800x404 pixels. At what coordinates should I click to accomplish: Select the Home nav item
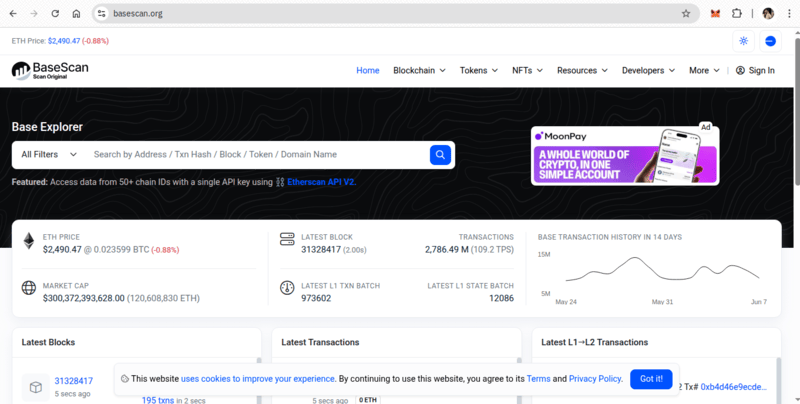[x=368, y=70]
